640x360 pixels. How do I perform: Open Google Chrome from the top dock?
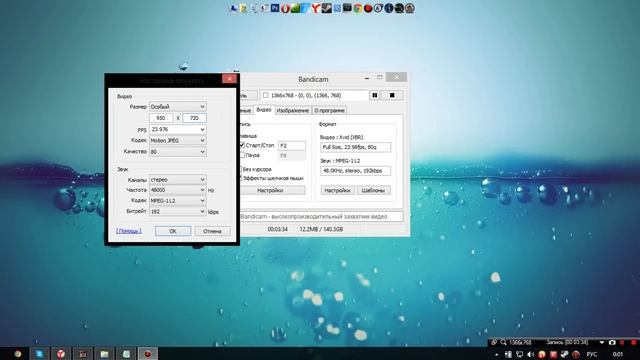tap(357, 8)
